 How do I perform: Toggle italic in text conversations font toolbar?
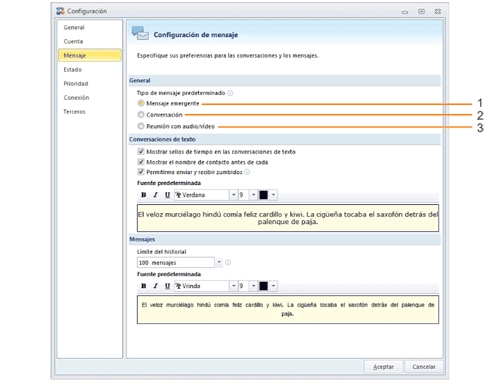155,195
